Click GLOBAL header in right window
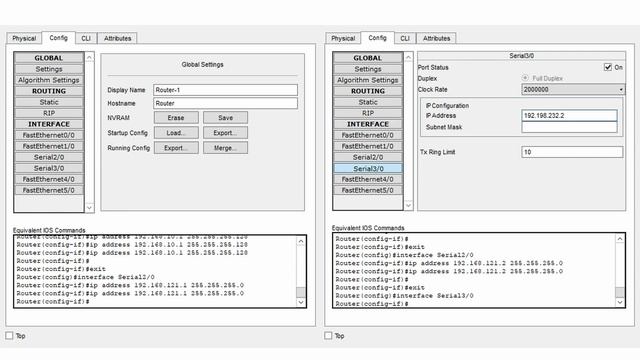The height and width of the screenshot is (360, 640). [368, 58]
